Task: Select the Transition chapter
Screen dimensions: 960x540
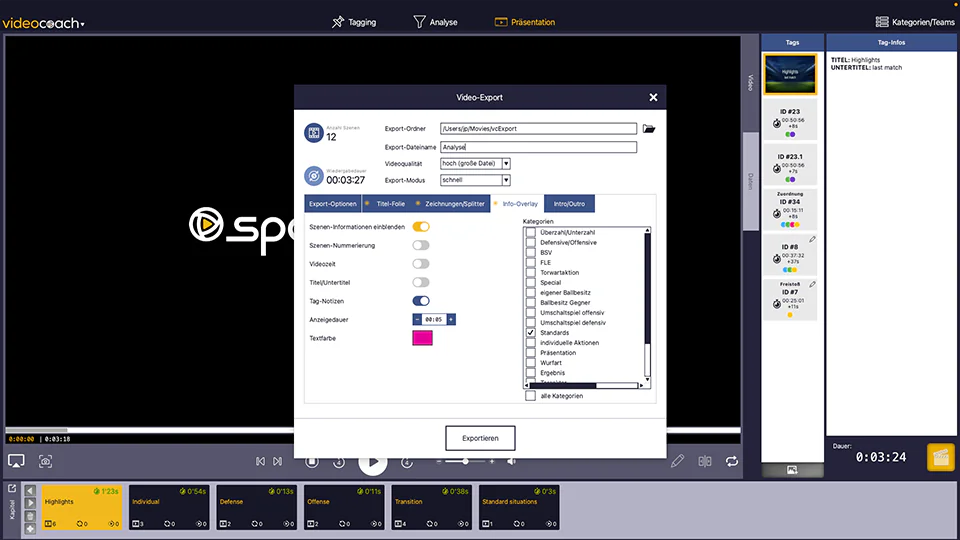Action: 432,507
